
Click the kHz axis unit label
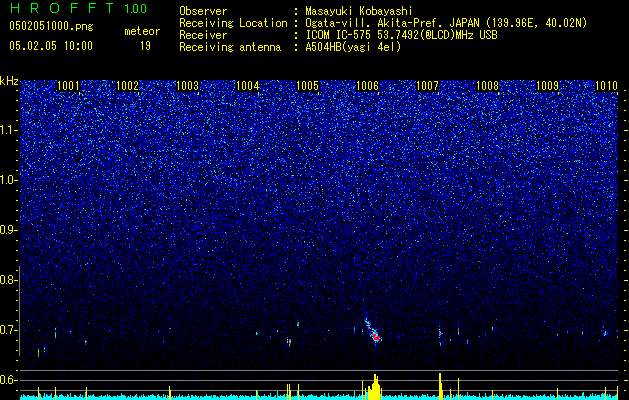click(x=9, y=81)
